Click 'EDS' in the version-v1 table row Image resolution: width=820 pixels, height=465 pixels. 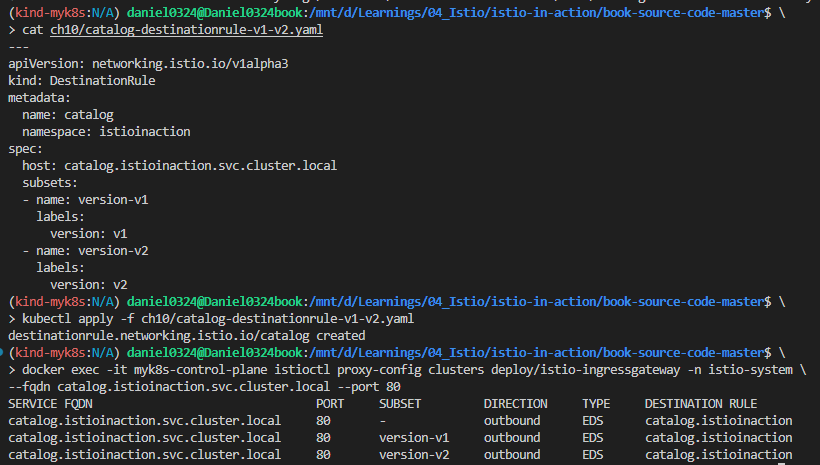click(x=593, y=438)
